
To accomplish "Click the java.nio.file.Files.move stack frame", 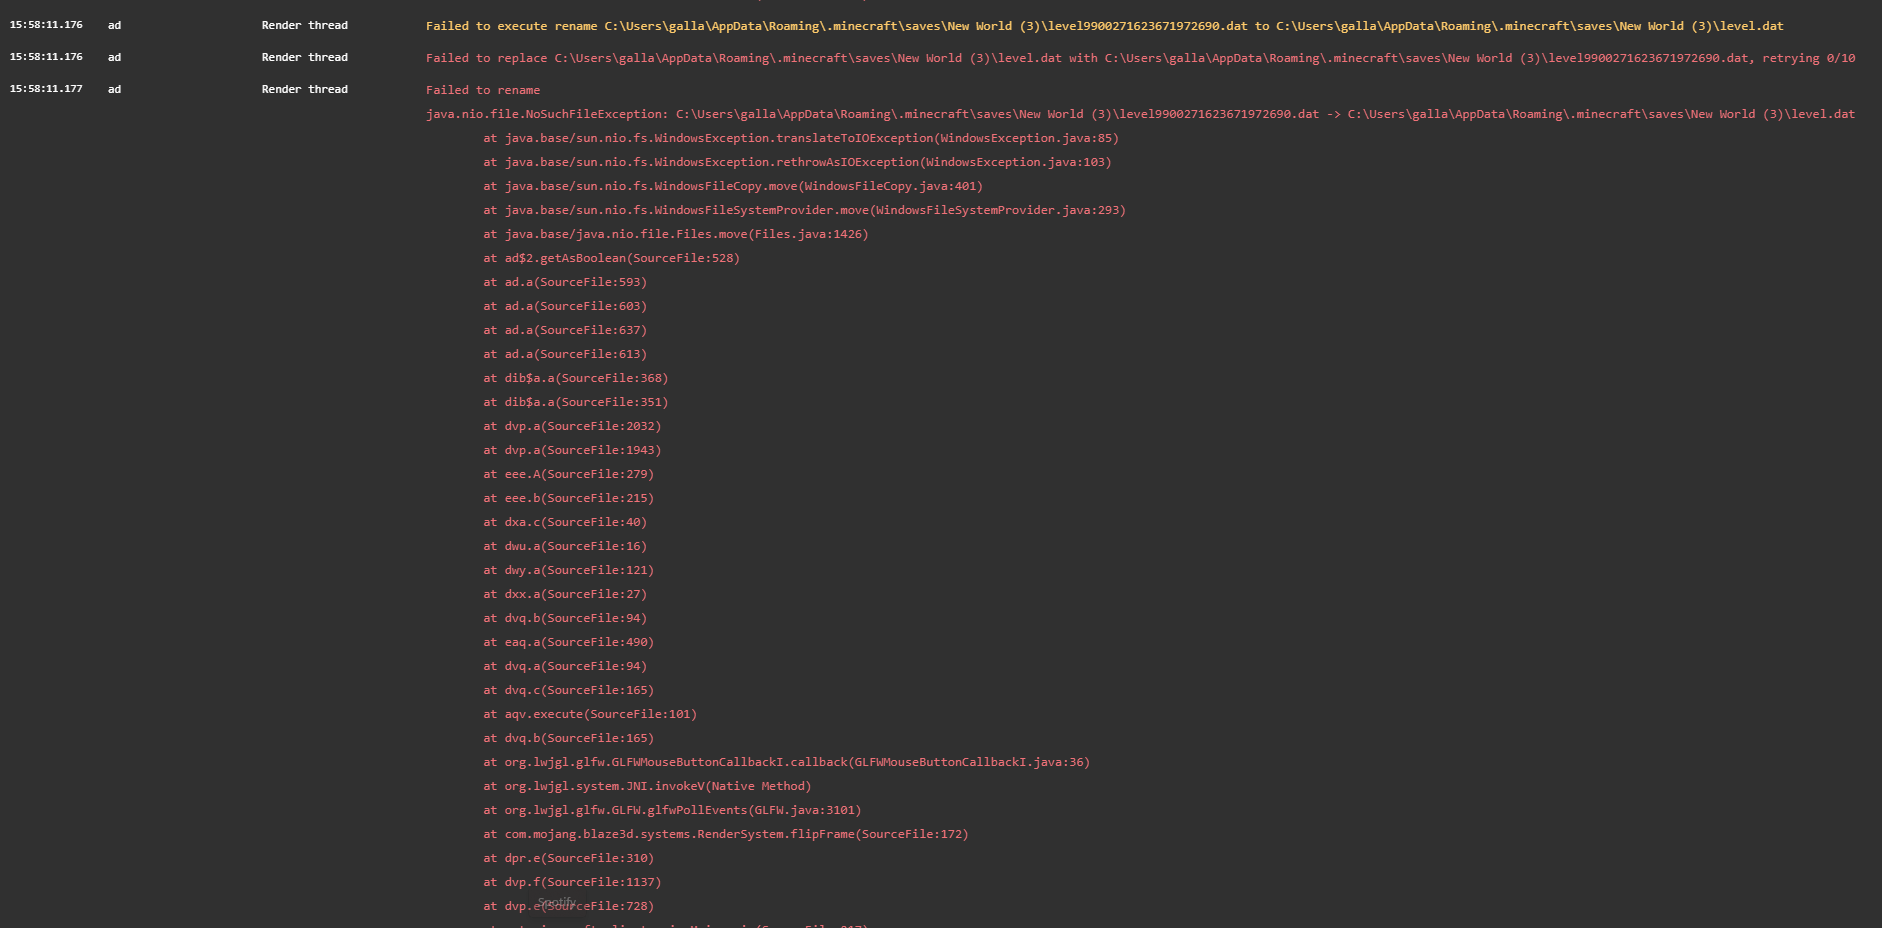I will pyautogui.click(x=676, y=234).
